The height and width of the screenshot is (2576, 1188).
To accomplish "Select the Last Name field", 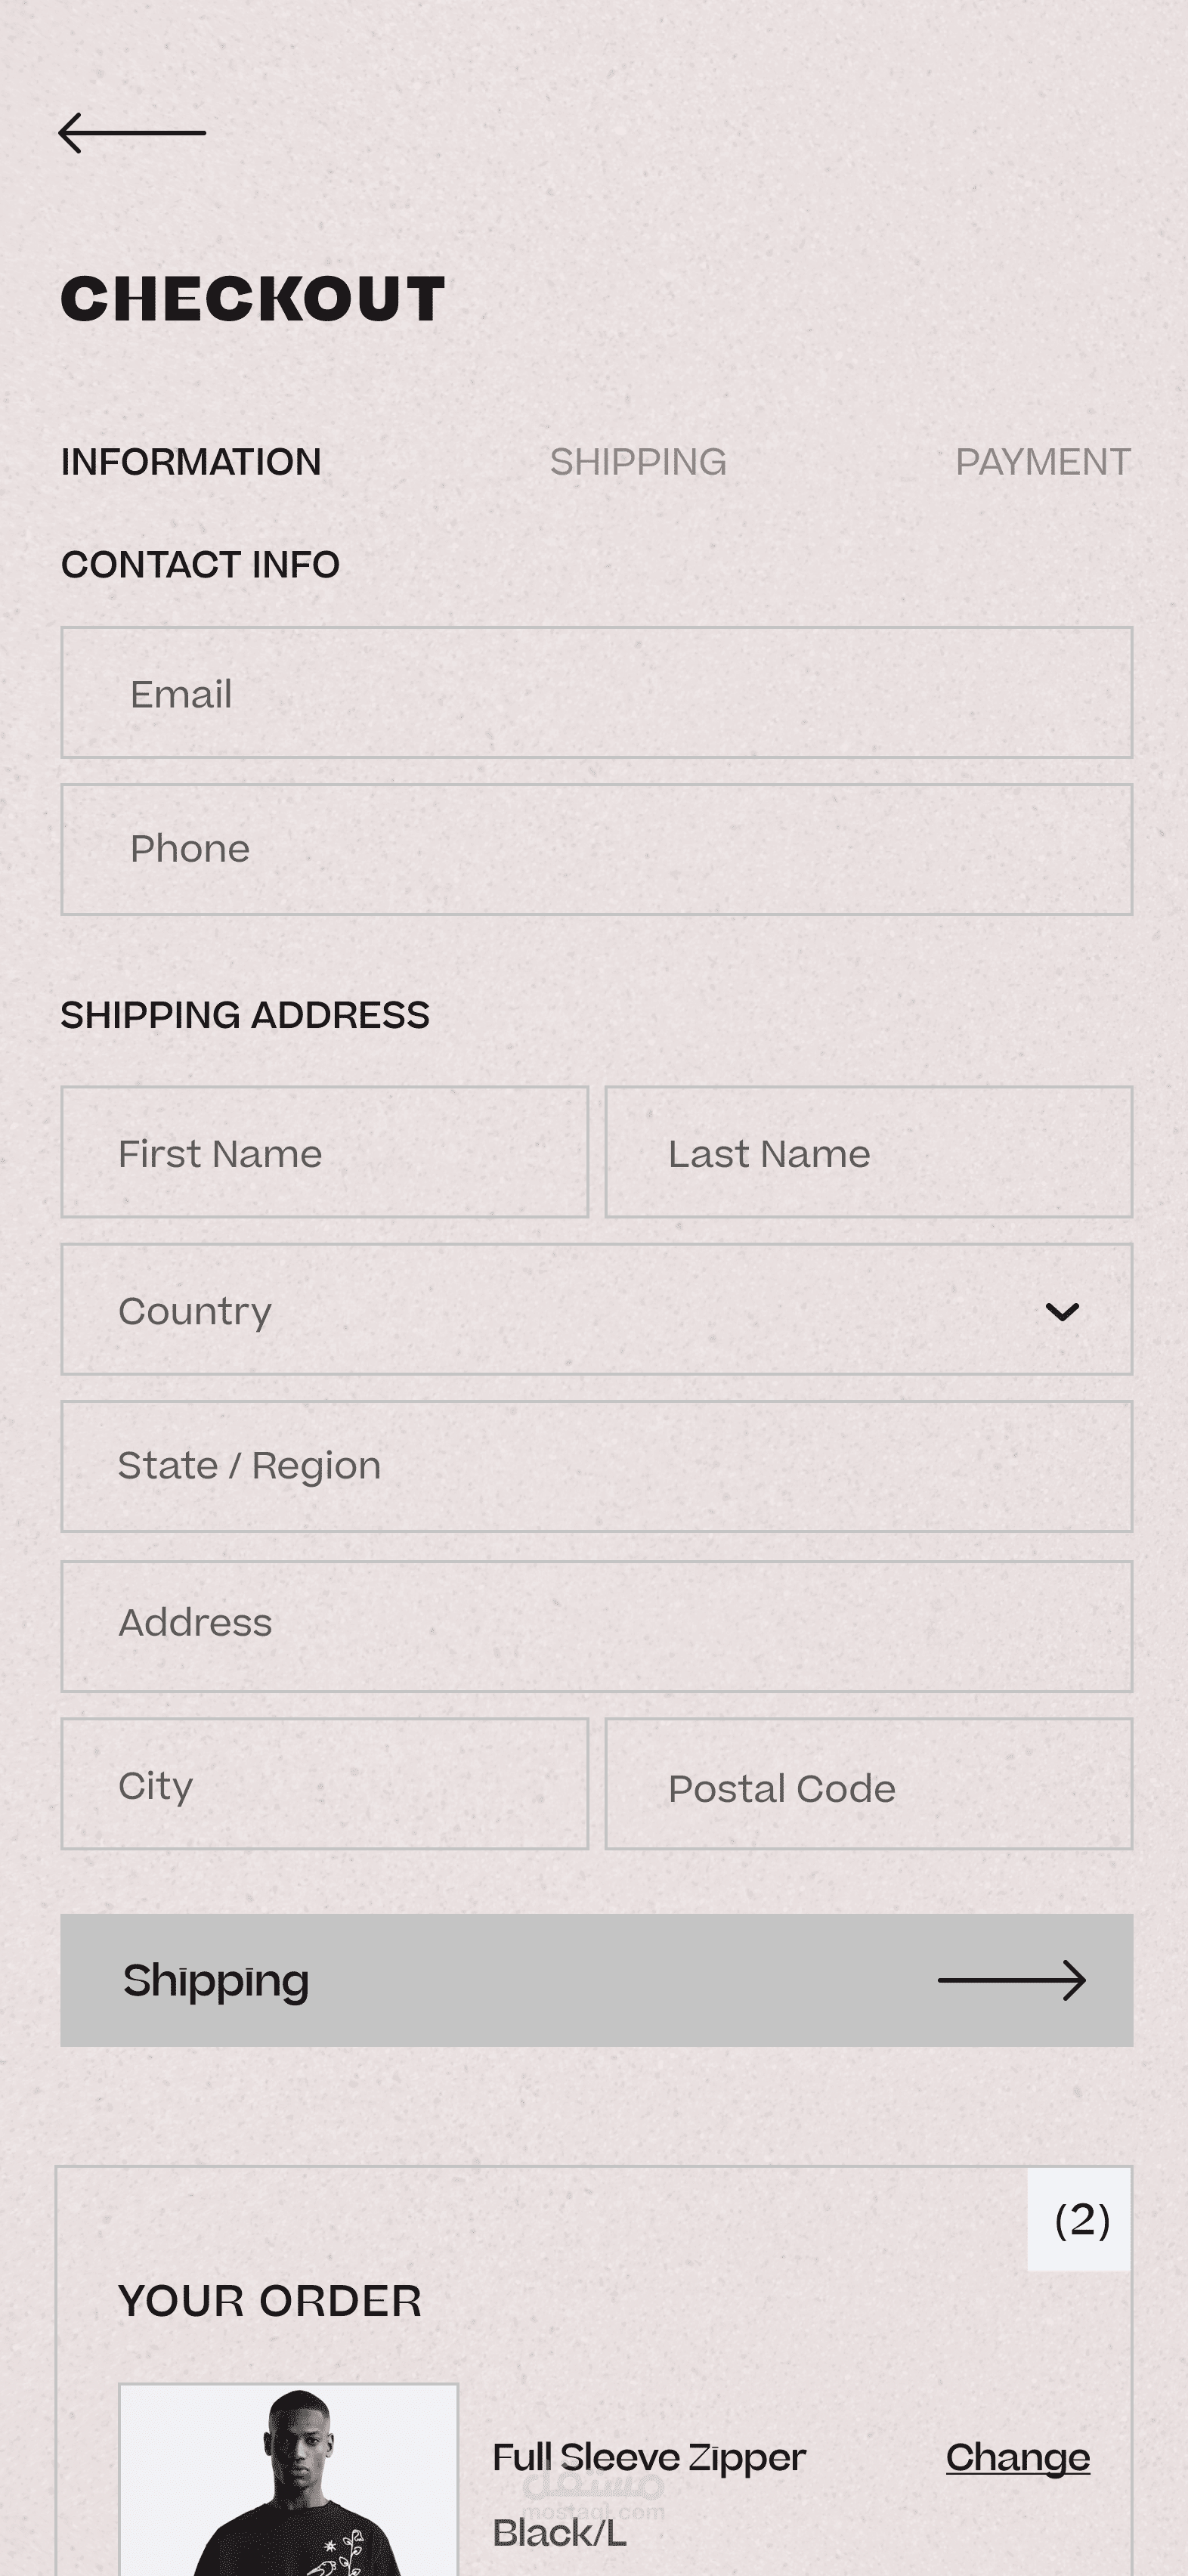I will (869, 1152).
